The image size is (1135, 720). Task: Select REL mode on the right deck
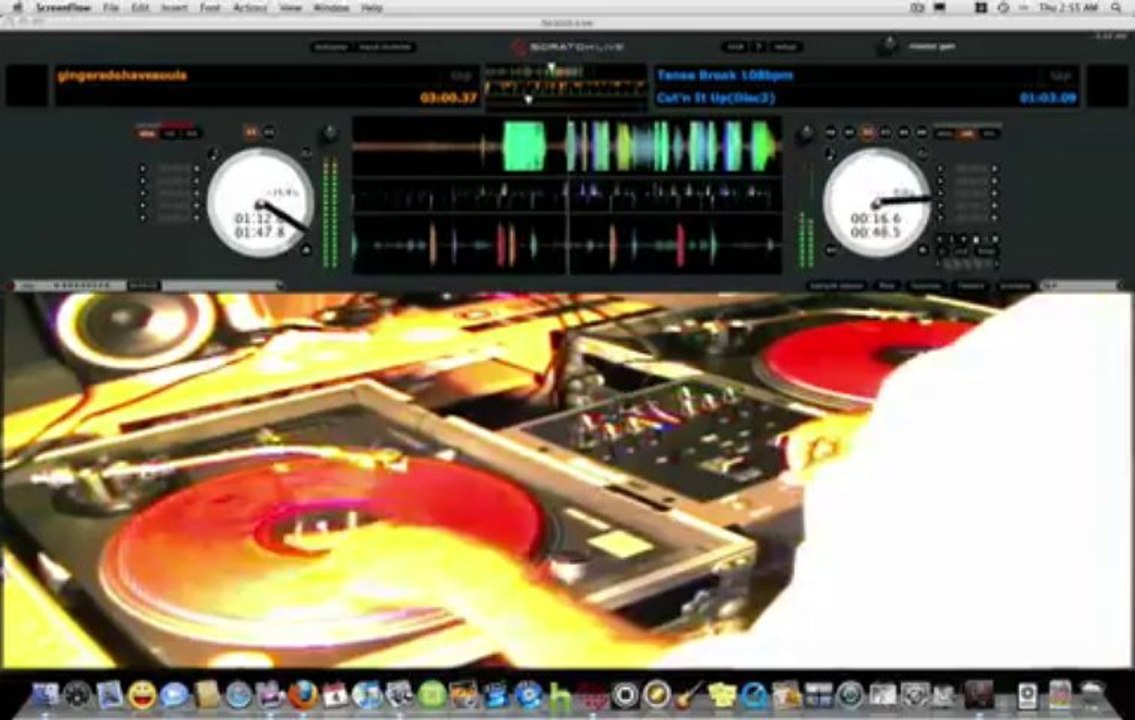tap(967, 133)
